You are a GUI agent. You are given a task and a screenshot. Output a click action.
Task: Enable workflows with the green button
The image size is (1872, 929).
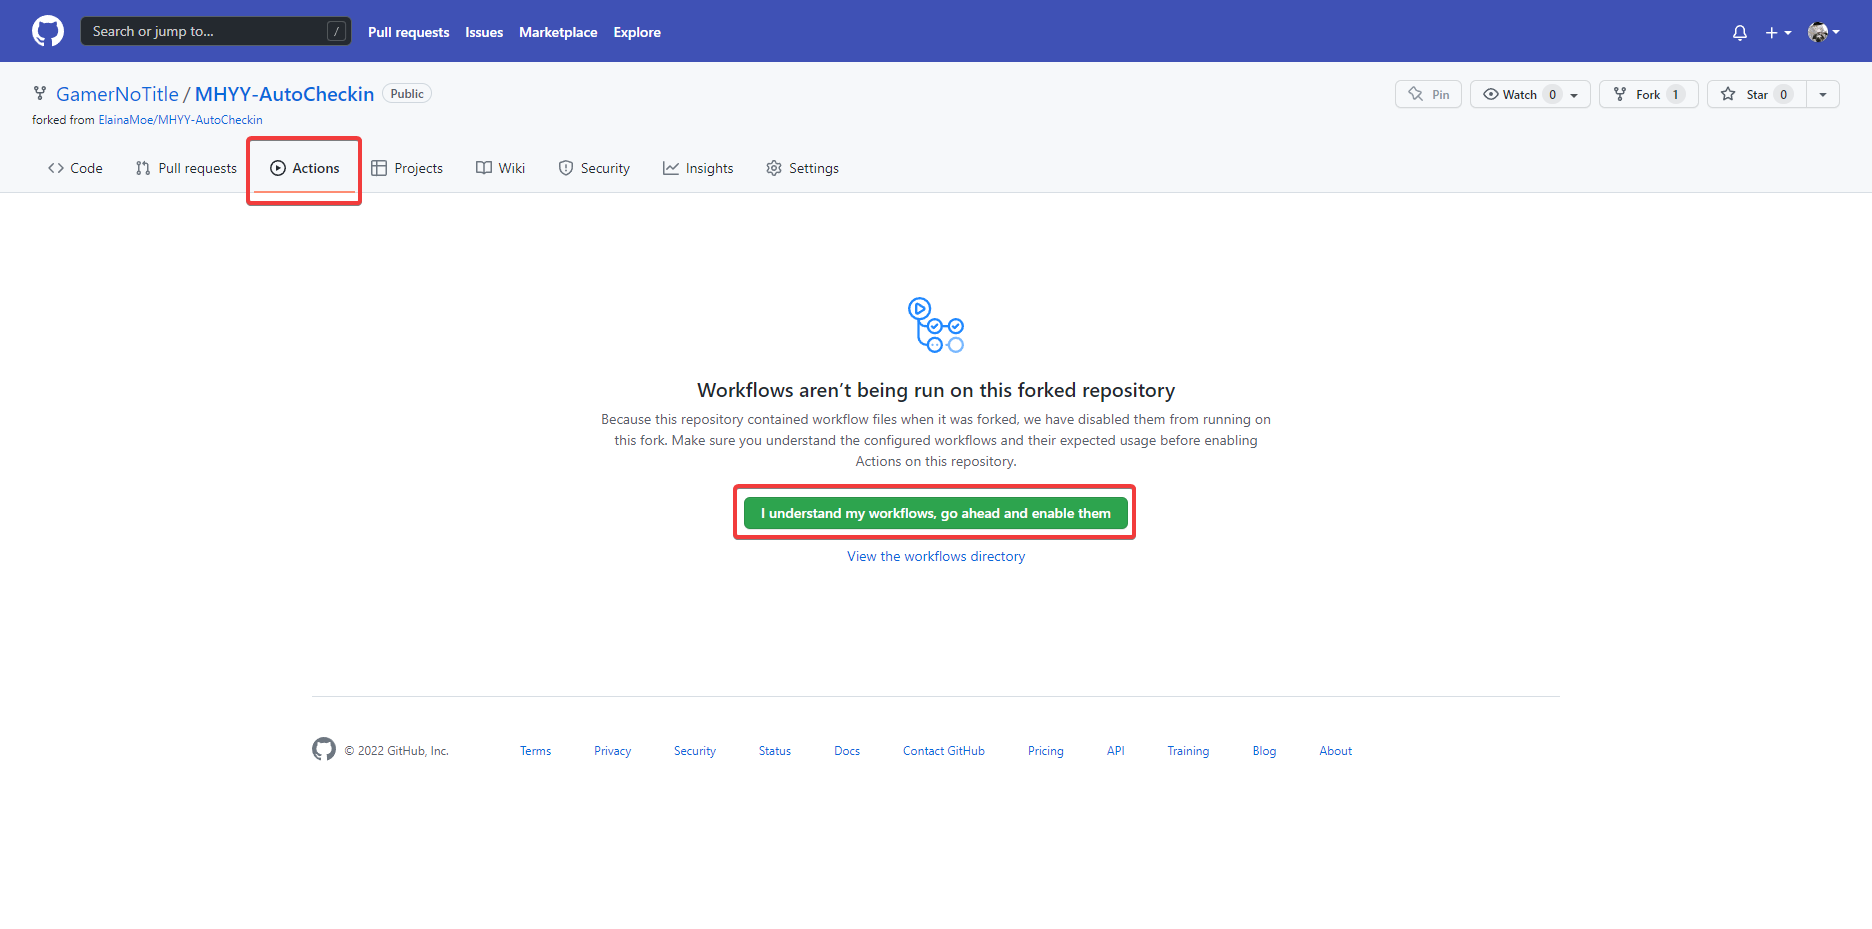click(935, 513)
